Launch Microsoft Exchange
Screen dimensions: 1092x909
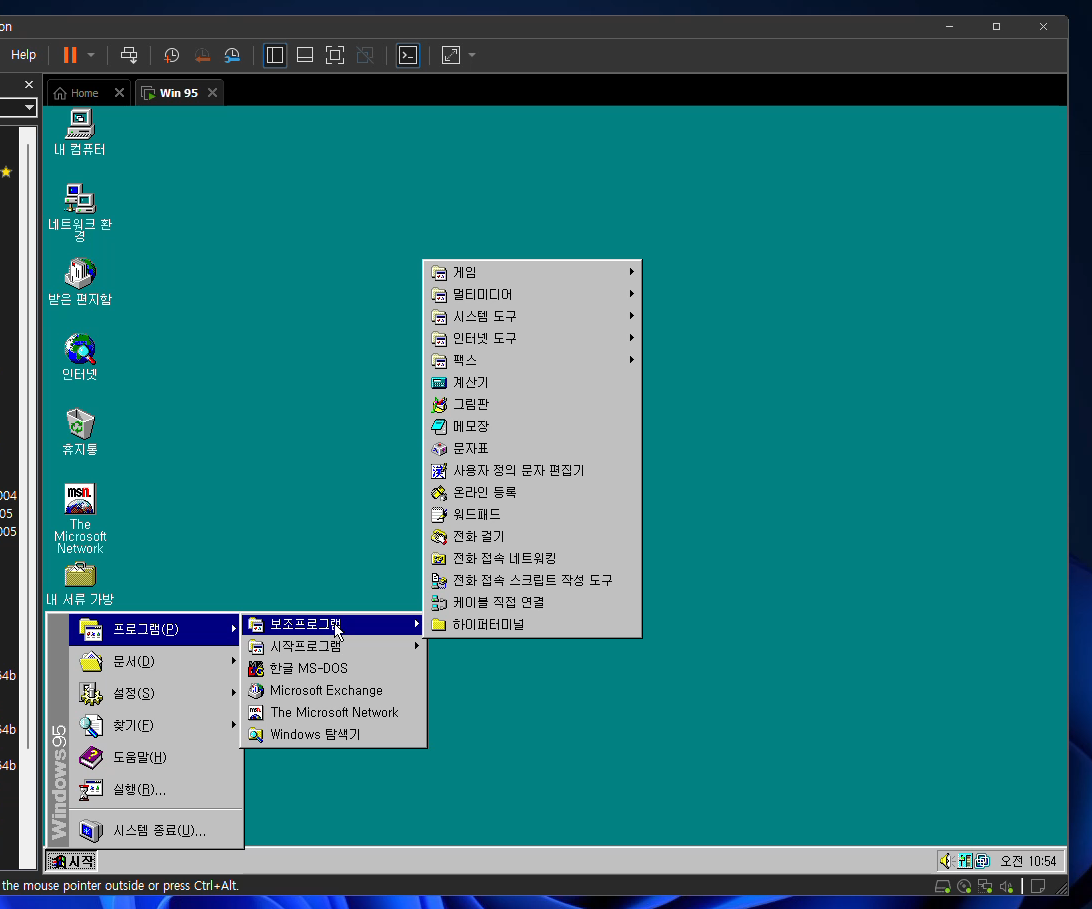click(334, 690)
